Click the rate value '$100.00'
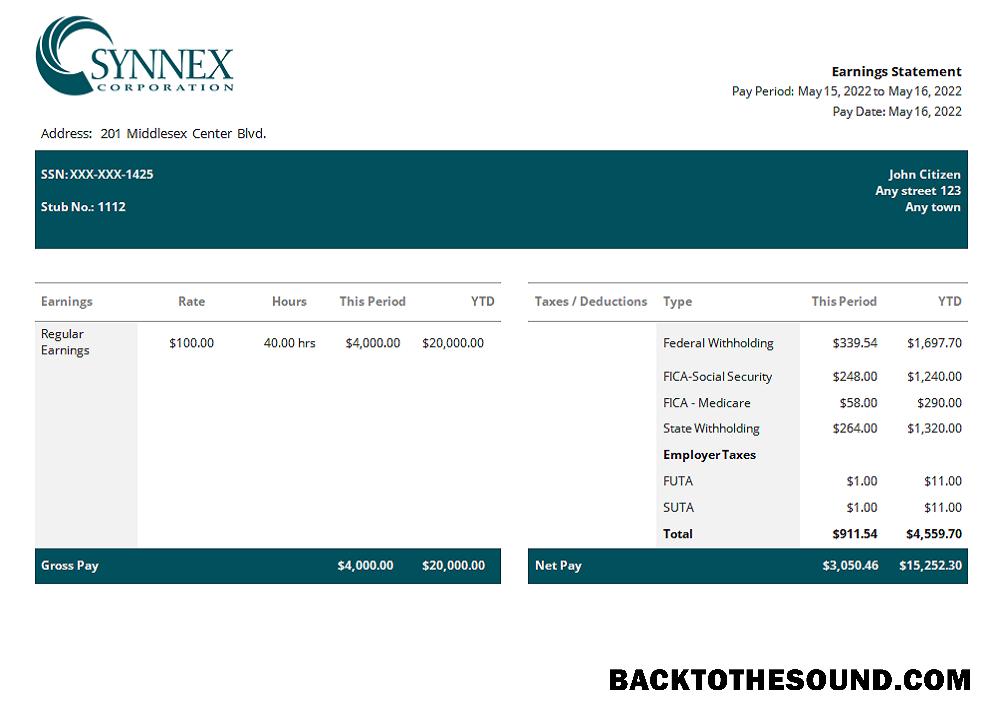Image resolution: width=1000 pixels, height=720 pixels. click(191, 343)
